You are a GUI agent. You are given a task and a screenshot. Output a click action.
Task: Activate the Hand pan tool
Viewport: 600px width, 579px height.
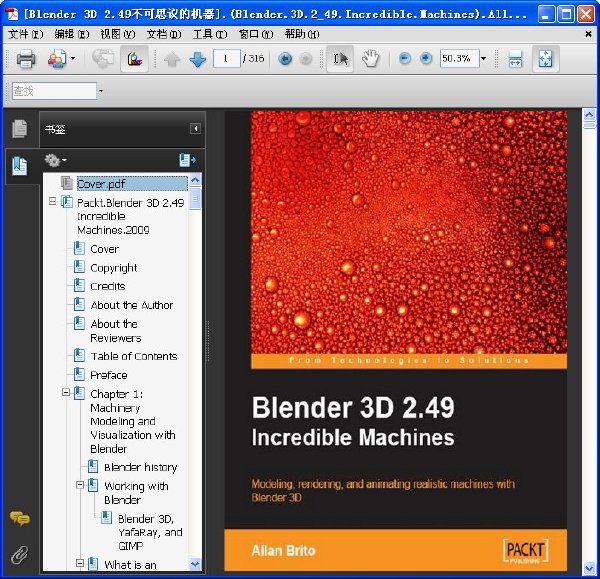(370, 59)
